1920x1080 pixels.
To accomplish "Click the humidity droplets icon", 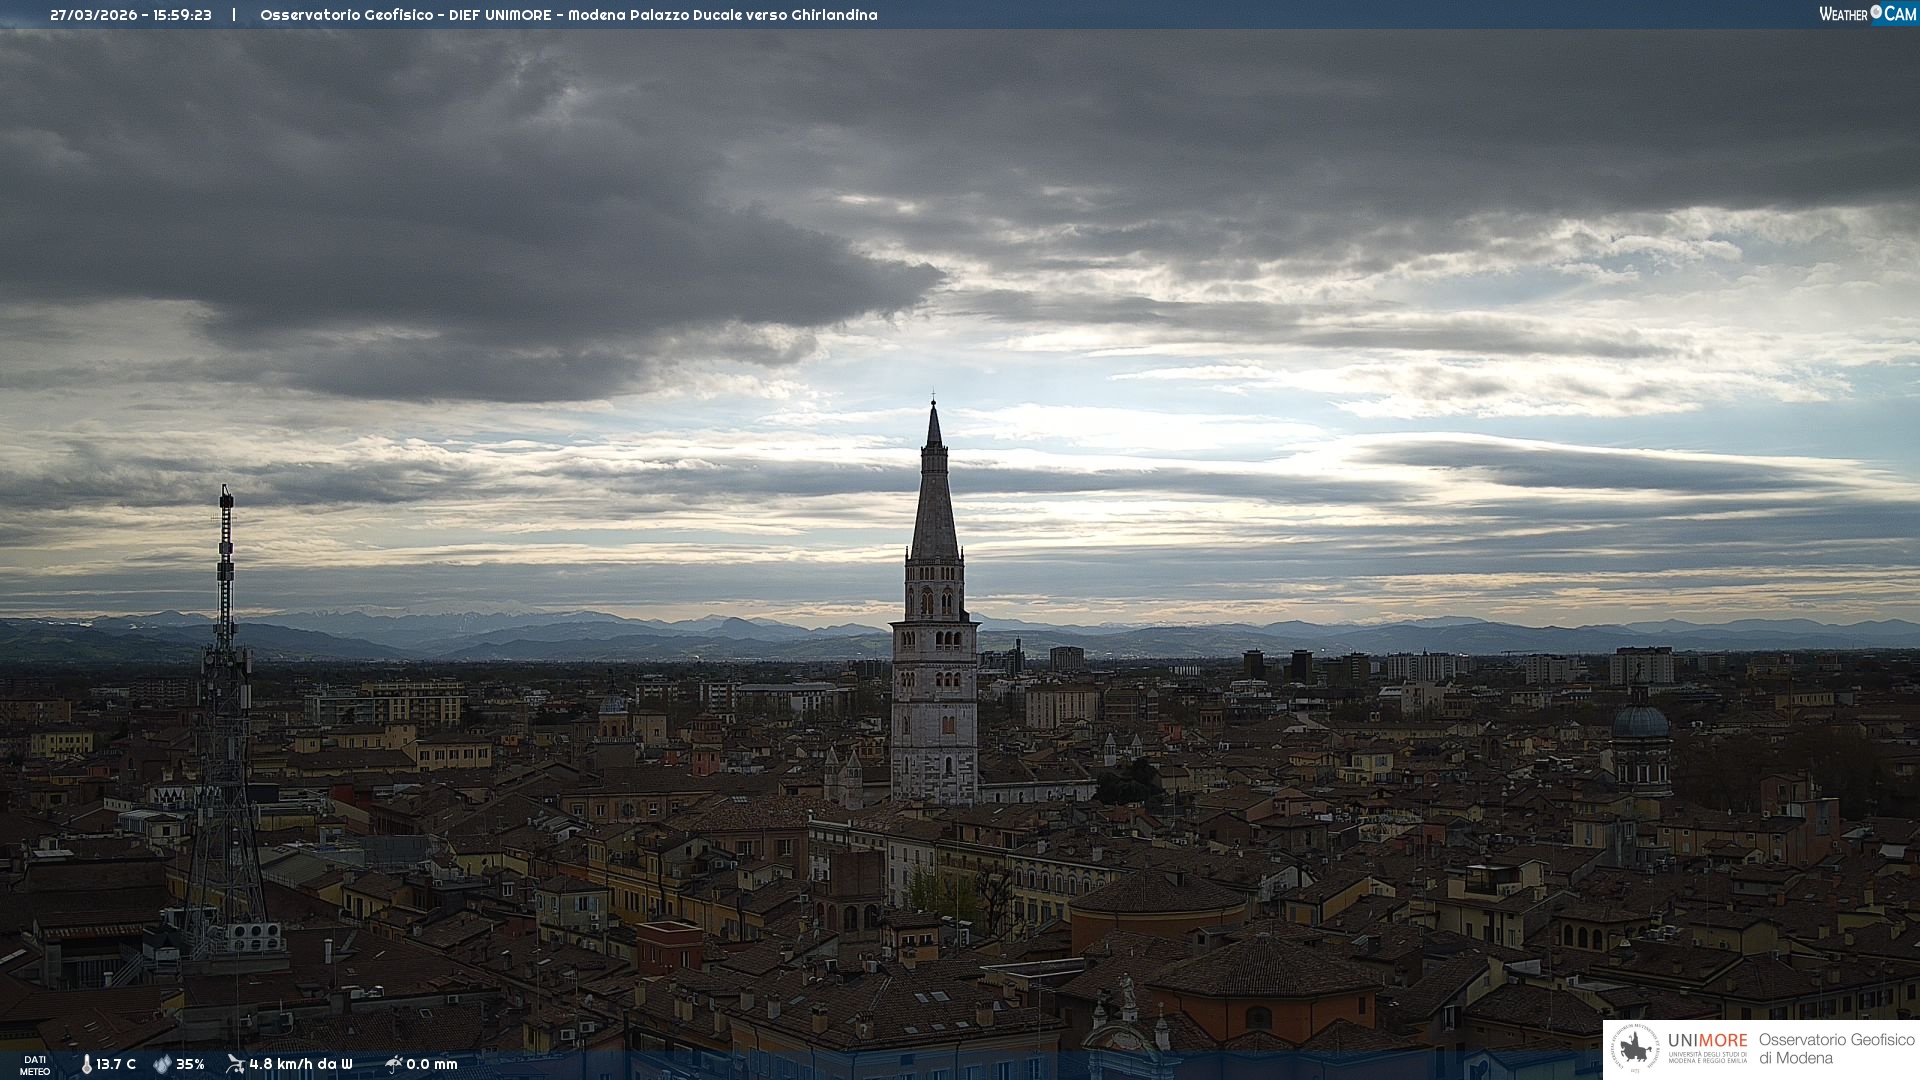I will tap(162, 1064).
